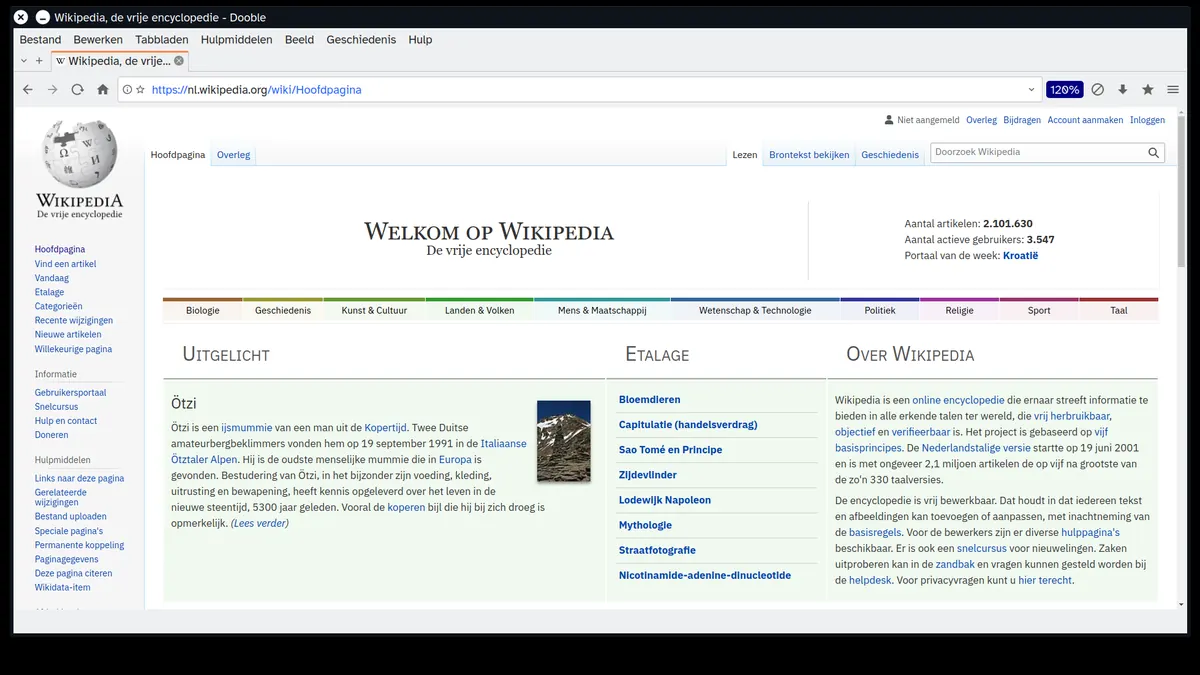Screen dimensions: 1200x675
Task: Reload the page with the refresh icon
Action: point(77,89)
